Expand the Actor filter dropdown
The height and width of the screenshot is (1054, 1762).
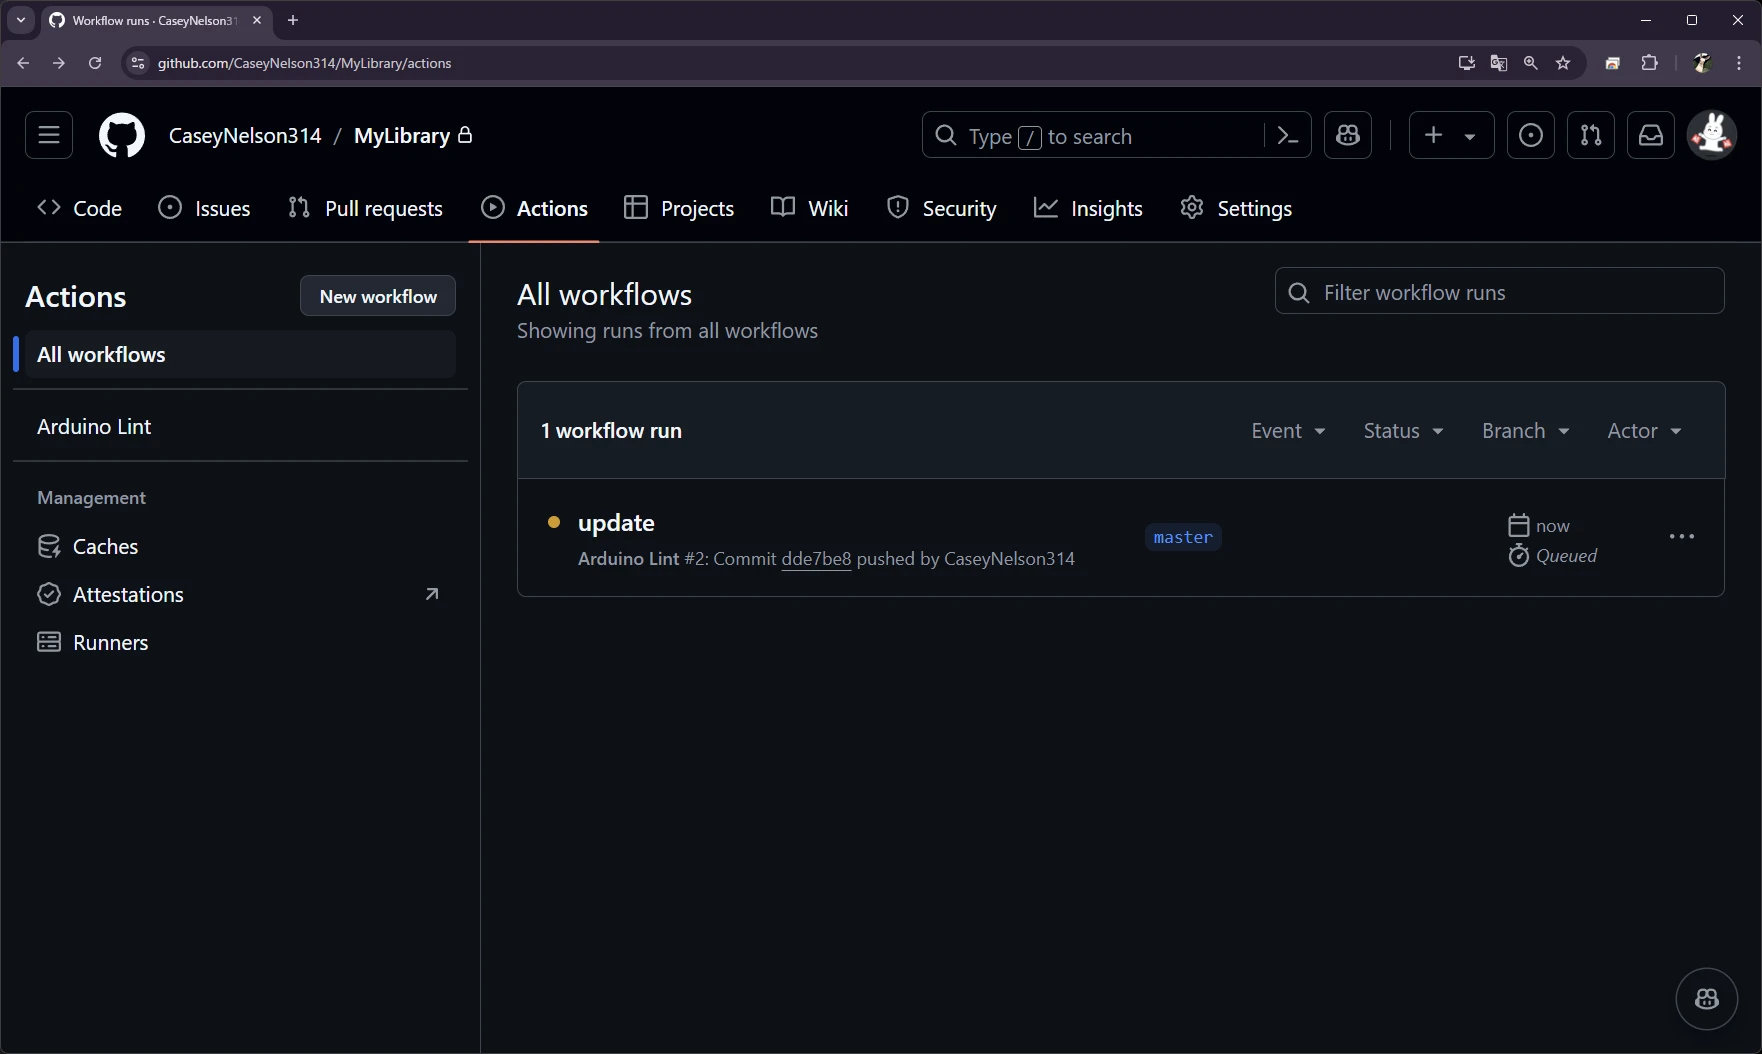(1644, 430)
